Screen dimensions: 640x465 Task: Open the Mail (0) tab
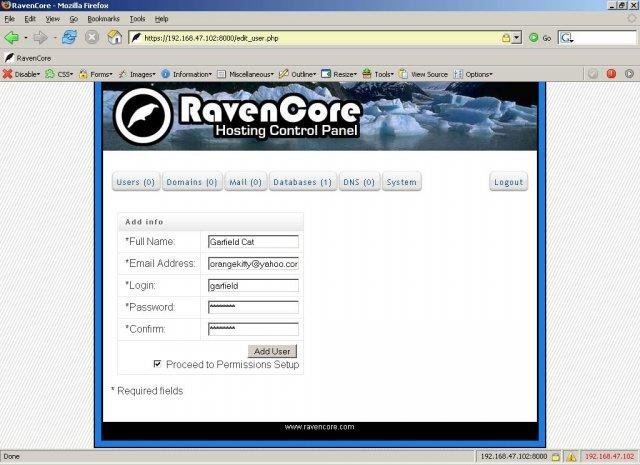(246, 182)
